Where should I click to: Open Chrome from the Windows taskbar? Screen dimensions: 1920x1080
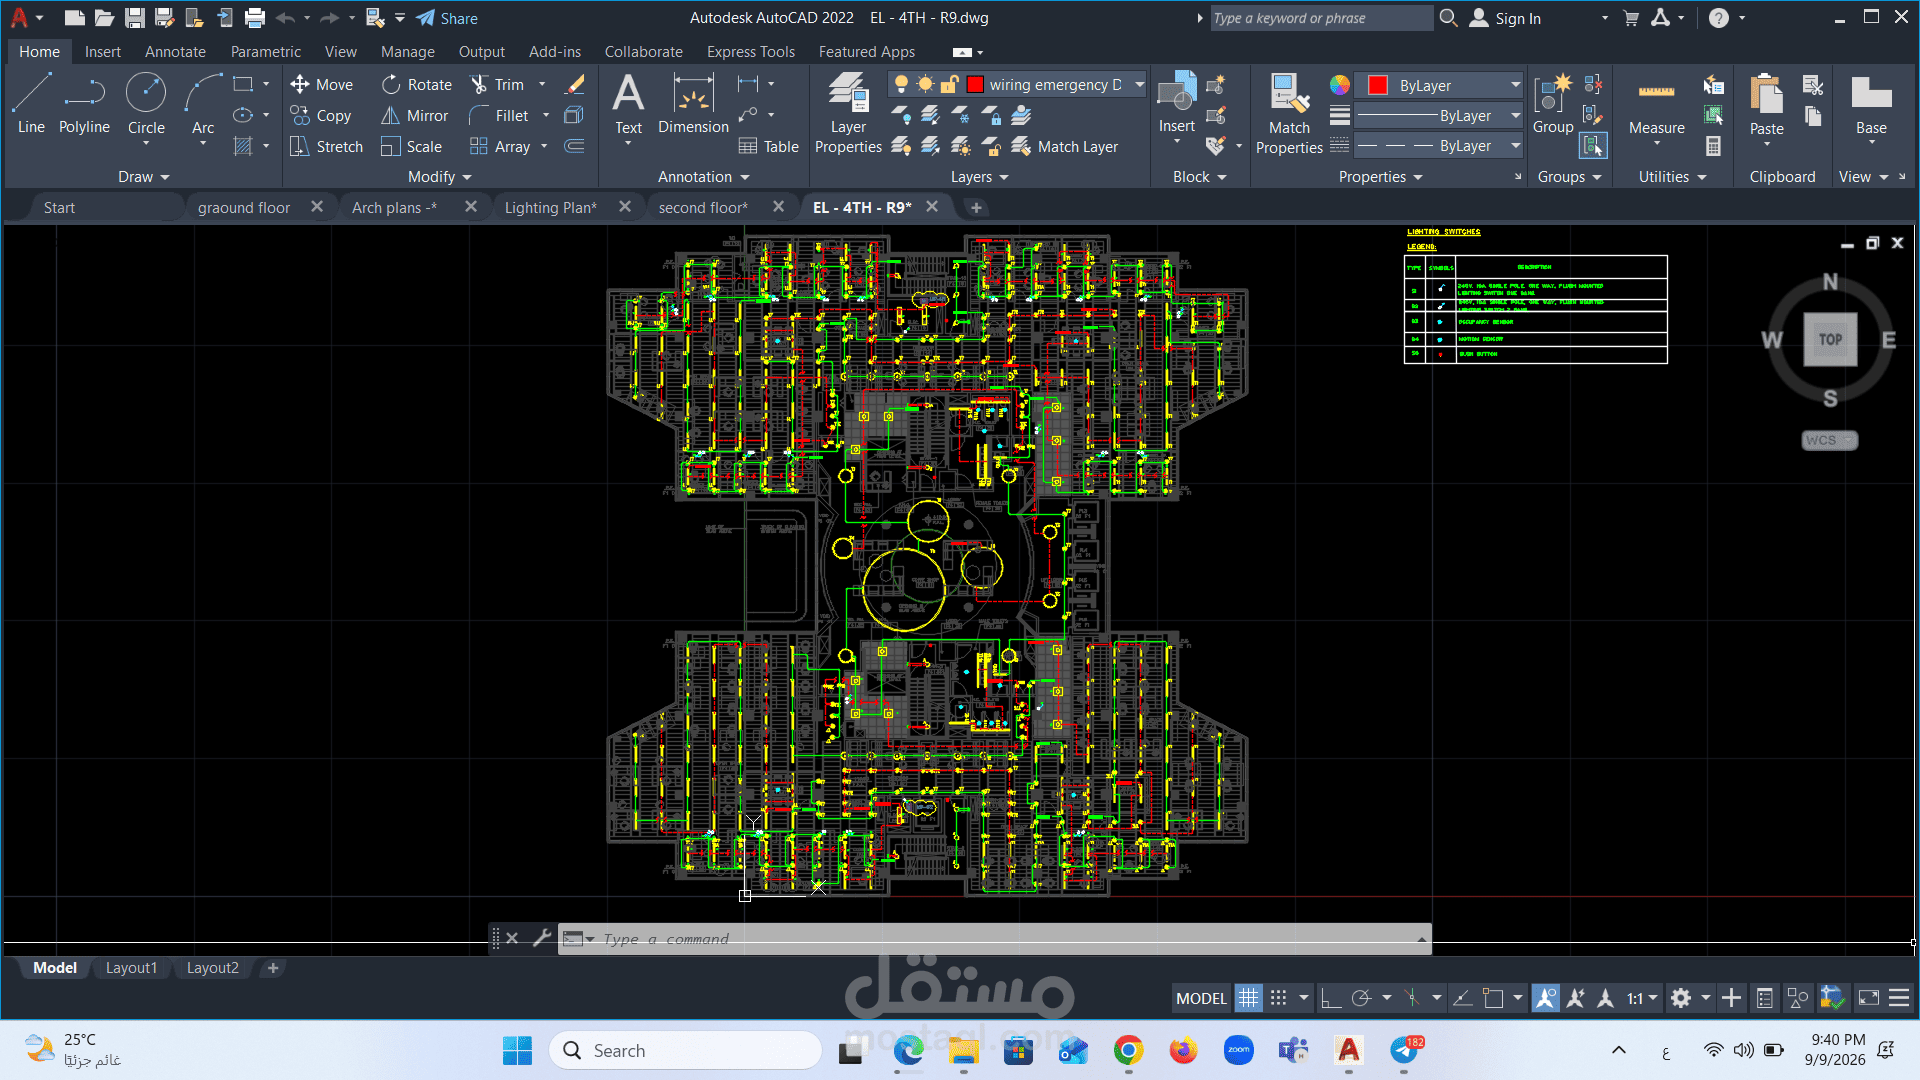point(1128,1051)
